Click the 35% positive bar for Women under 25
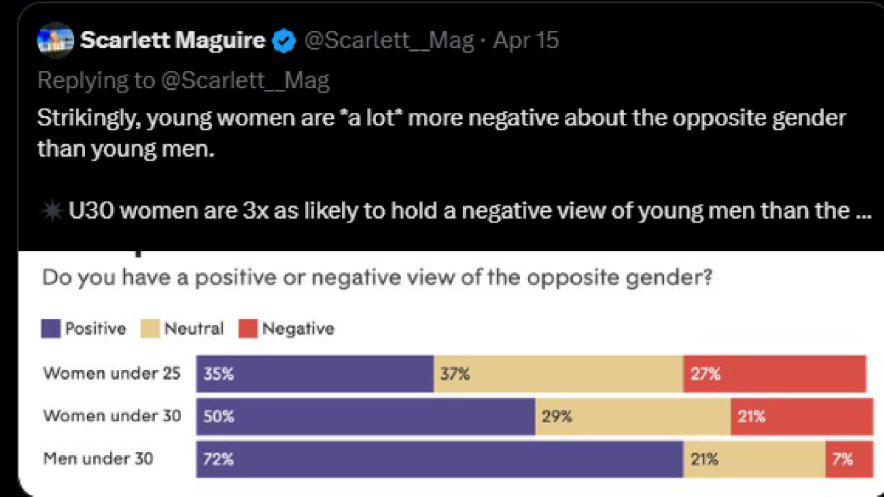This screenshot has height=497, width=884. 315,374
